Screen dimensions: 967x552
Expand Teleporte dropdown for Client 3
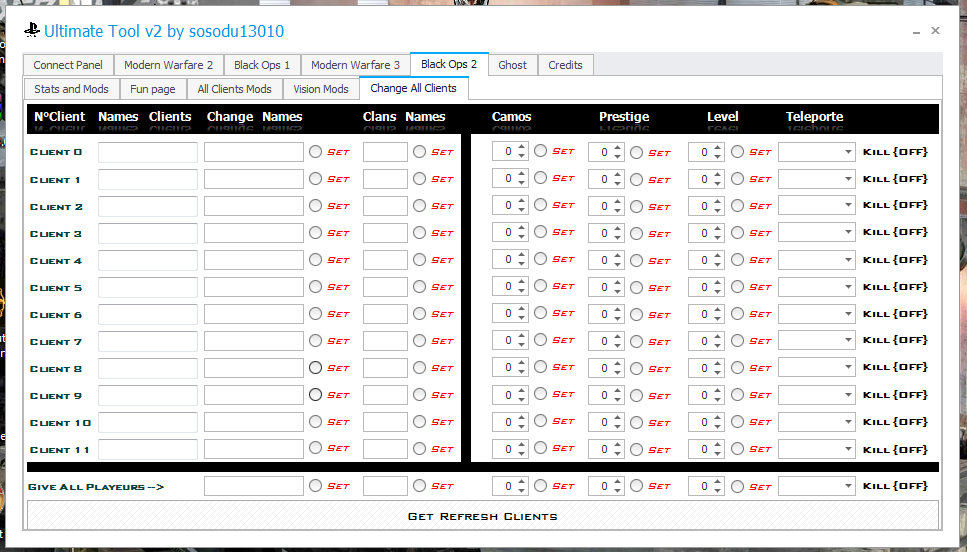[x=817, y=233]
